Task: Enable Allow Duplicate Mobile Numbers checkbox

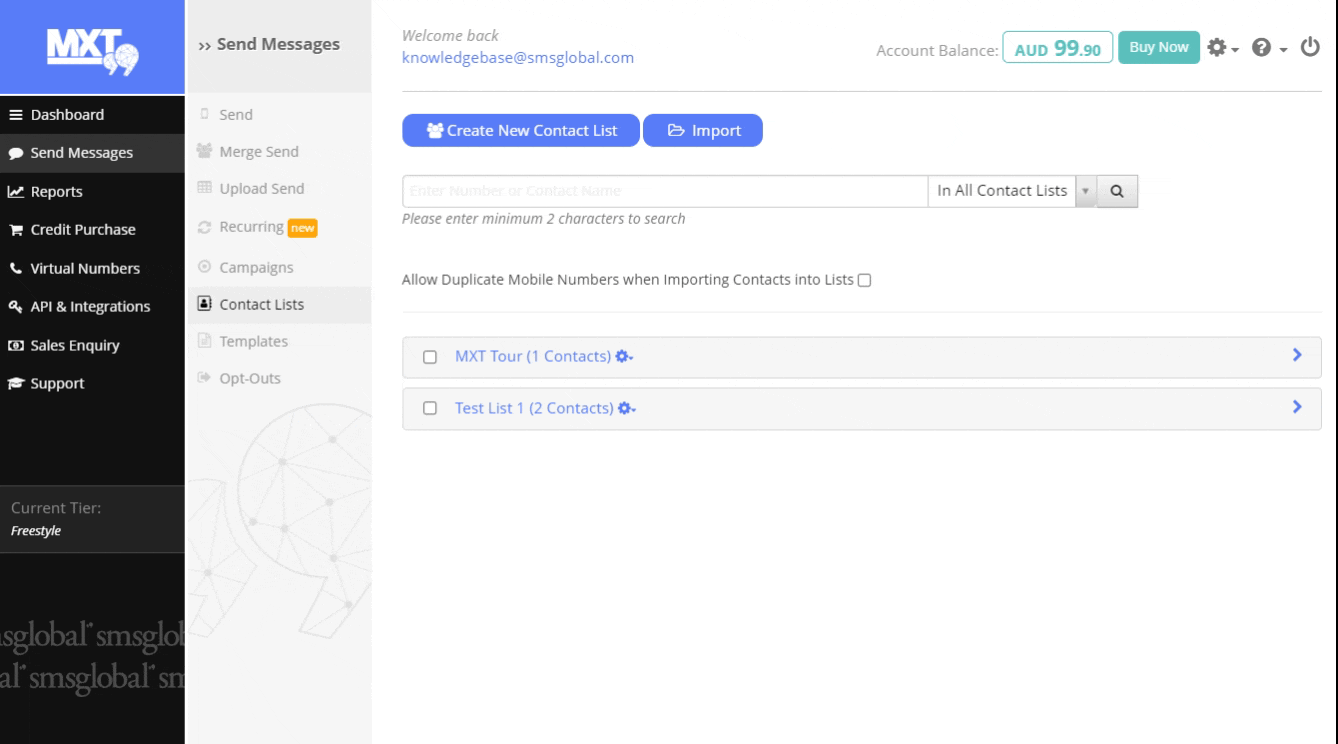Action: pos(864,281)
